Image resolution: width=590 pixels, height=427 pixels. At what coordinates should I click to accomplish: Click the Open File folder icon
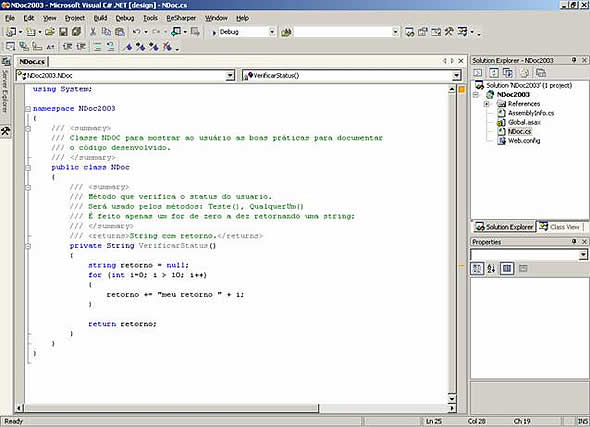point(50,32)
